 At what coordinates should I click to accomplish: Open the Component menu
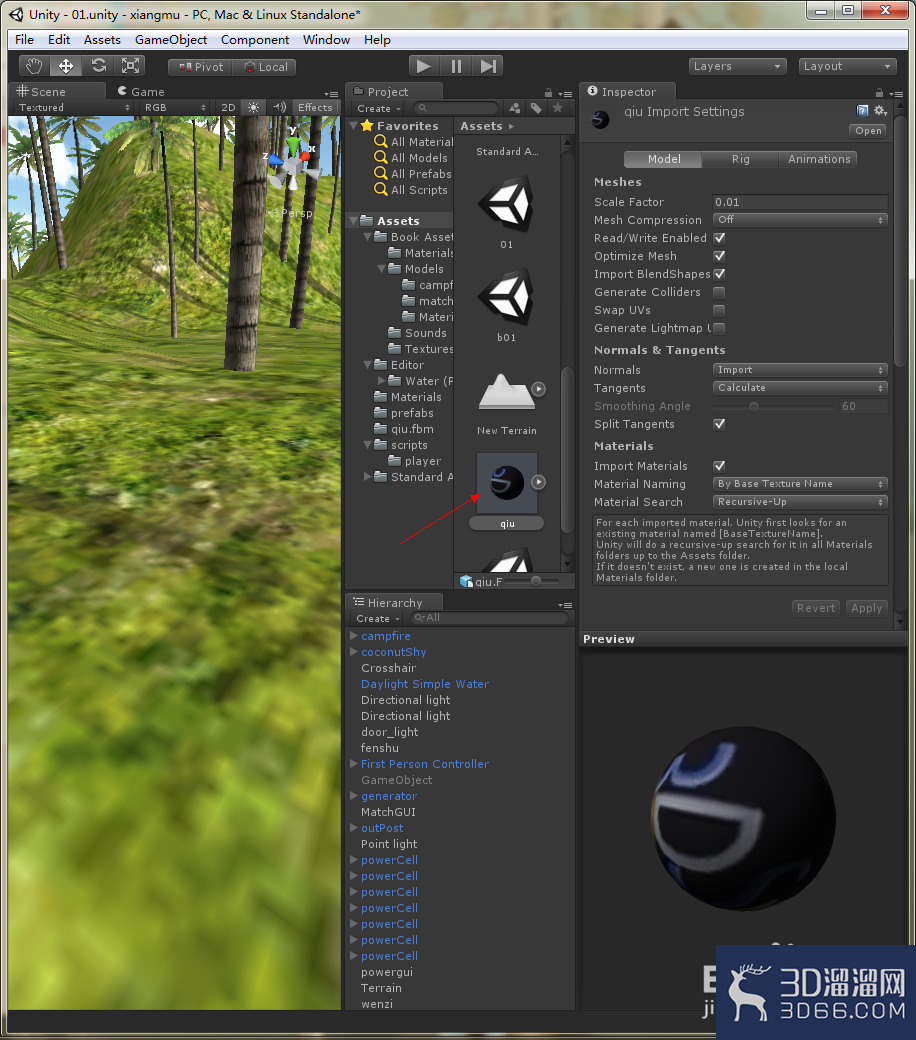pos(254,40)
